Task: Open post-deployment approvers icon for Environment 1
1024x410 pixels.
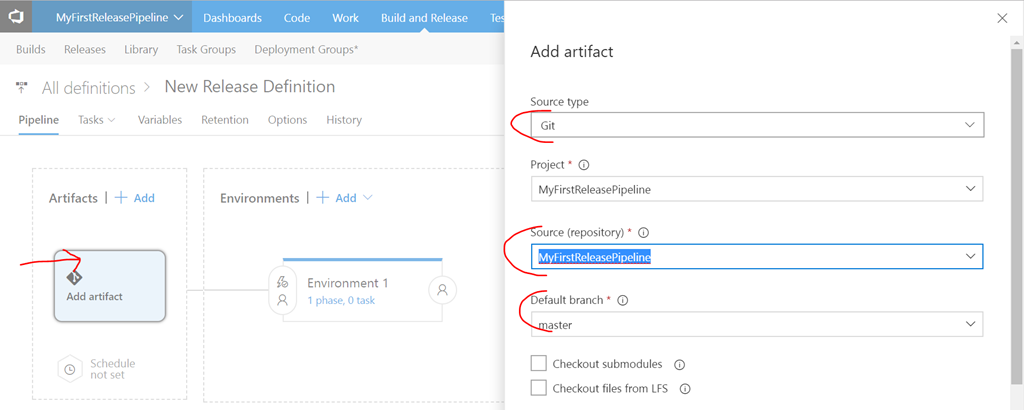Action: pos(440,290)
